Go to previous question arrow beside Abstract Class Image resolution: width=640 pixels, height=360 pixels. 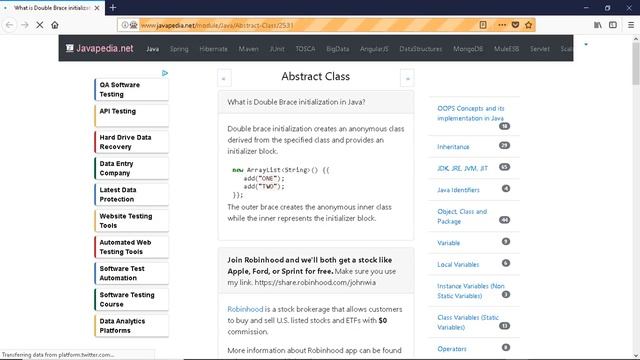pyautogui.click(x=224, y=78)
